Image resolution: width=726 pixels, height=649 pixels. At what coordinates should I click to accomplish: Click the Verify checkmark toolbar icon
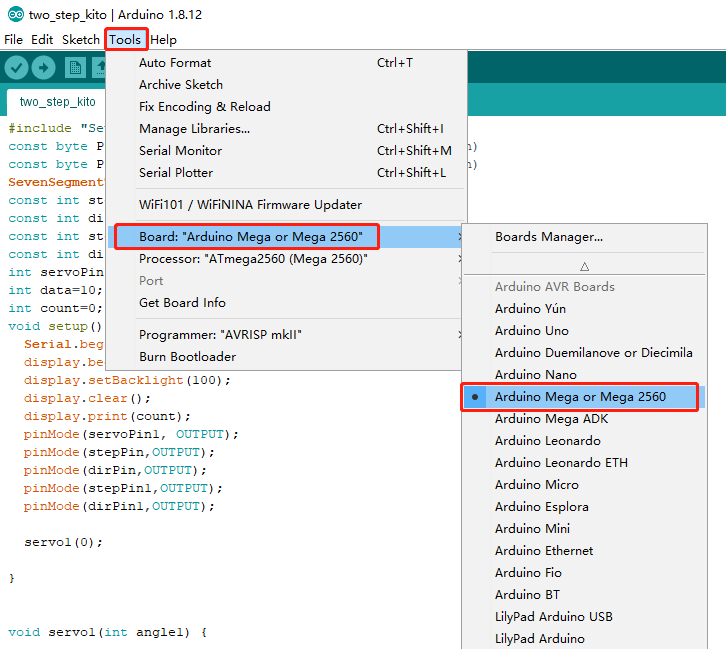coord(17,68)
